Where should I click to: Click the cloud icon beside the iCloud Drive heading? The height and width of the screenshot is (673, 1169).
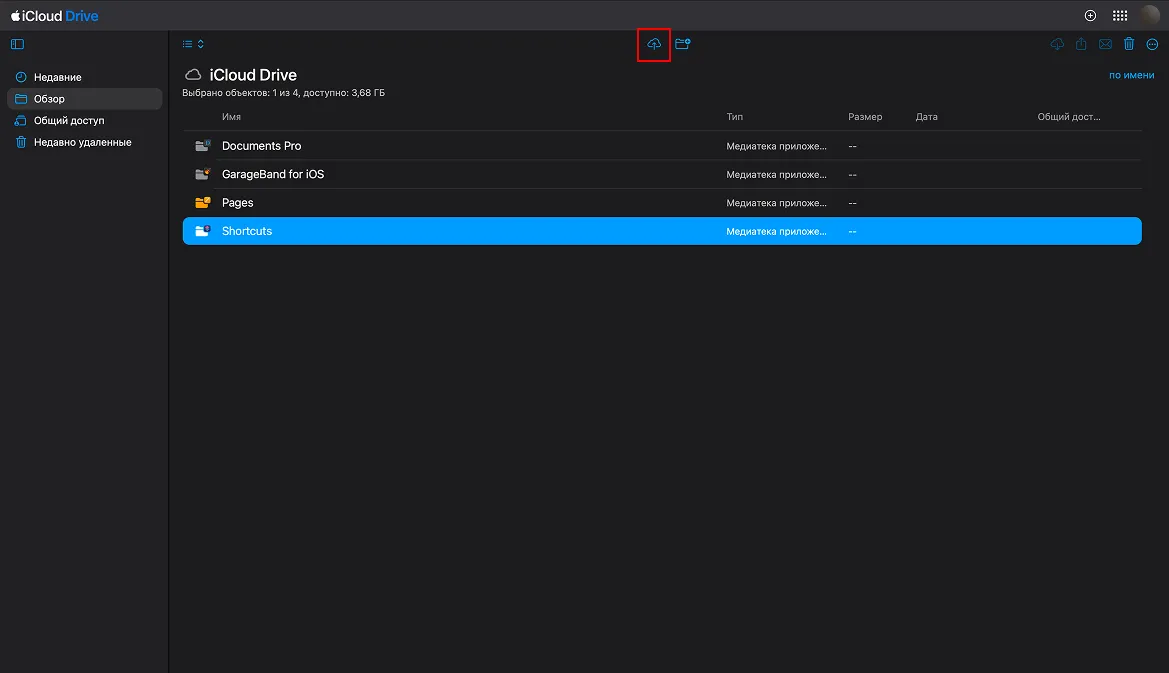193,75
